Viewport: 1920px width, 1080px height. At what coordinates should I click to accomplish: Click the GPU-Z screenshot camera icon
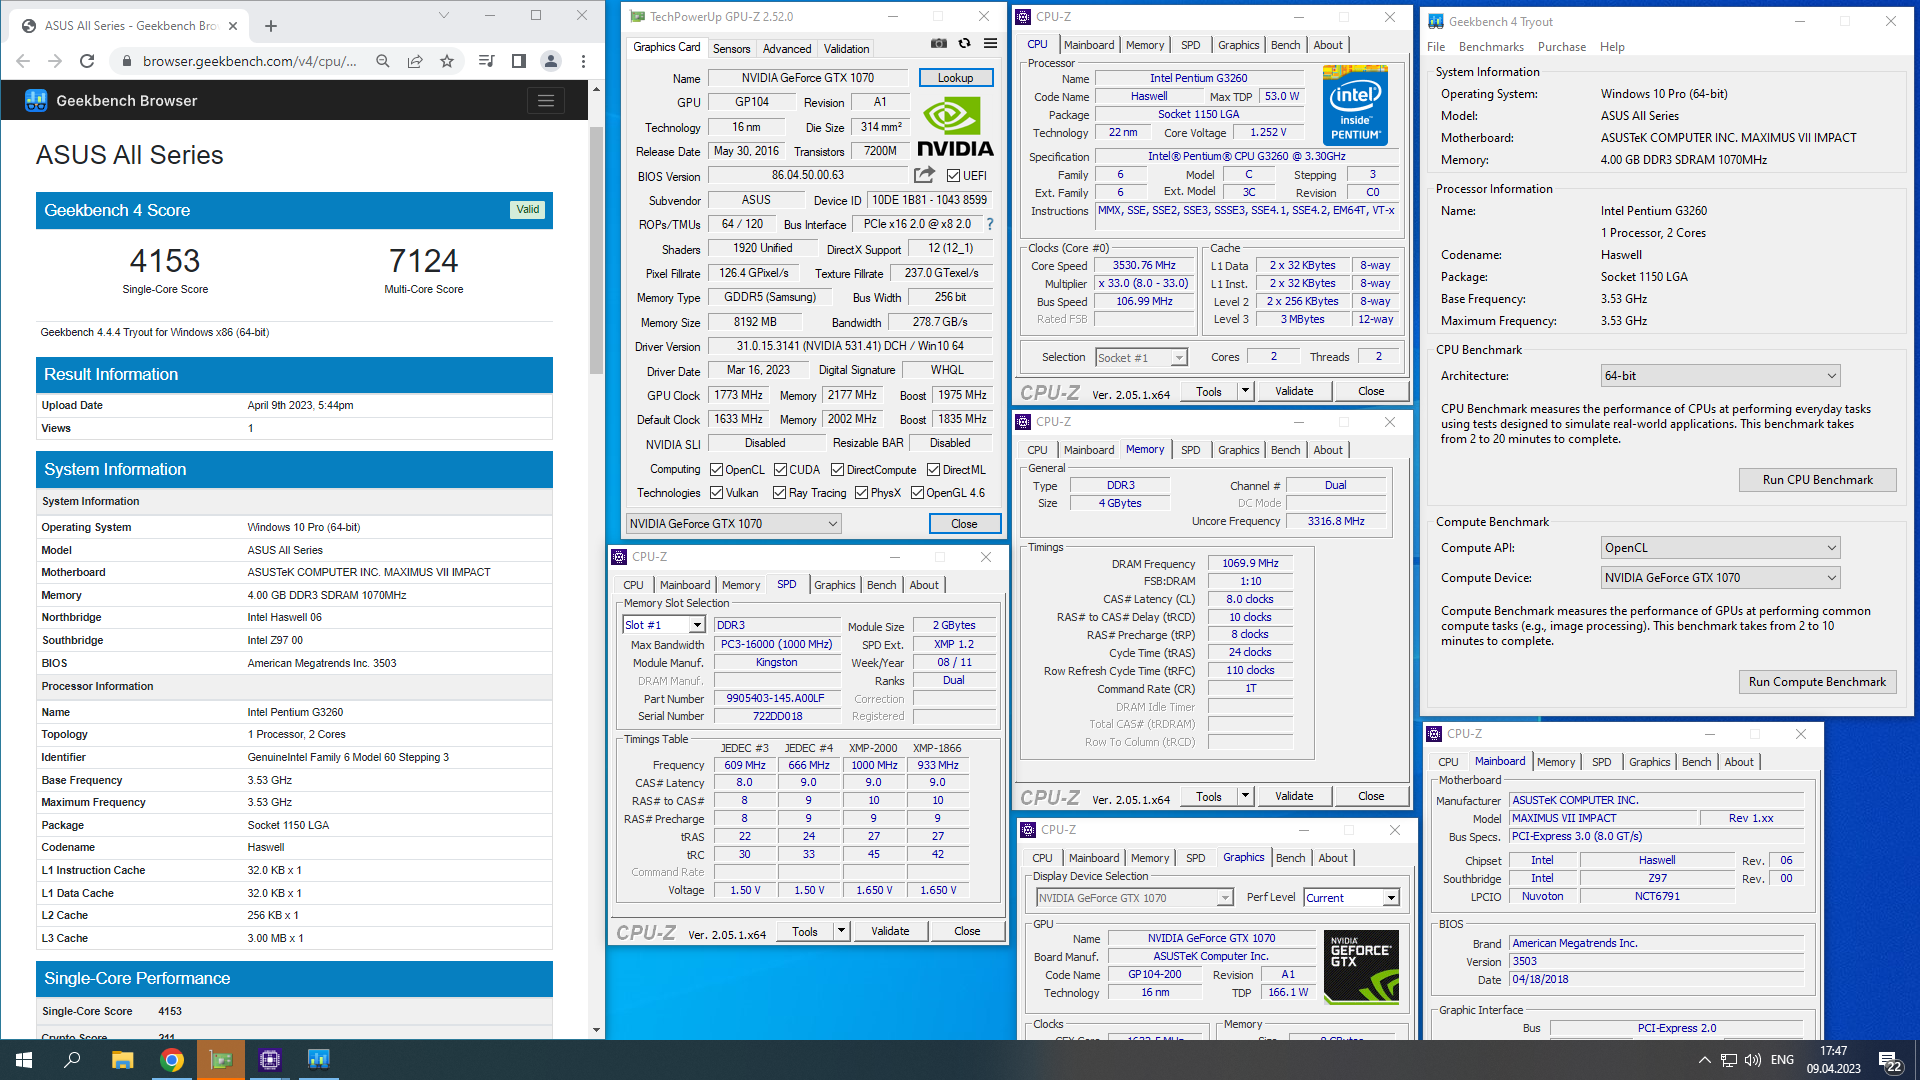coord(938,44)
